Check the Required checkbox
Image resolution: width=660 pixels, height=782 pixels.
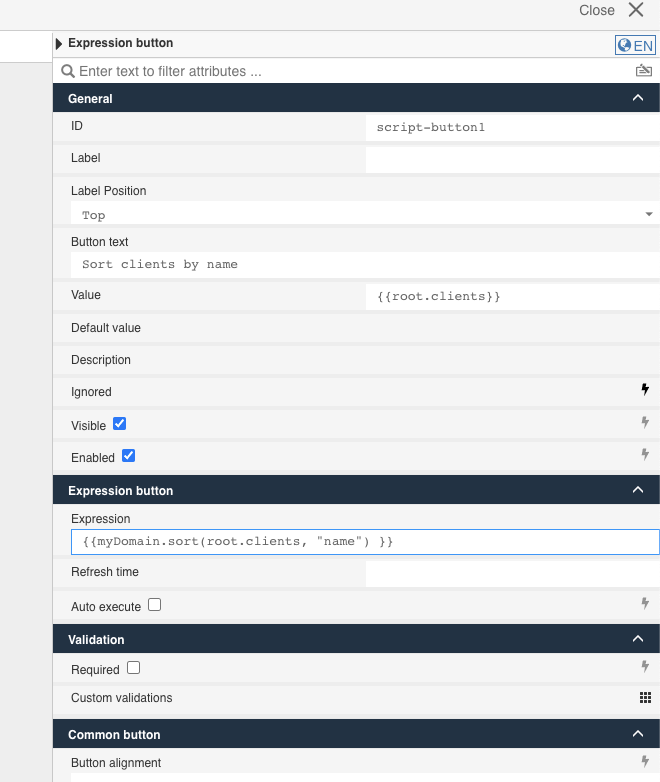click(x=133, y=668)
